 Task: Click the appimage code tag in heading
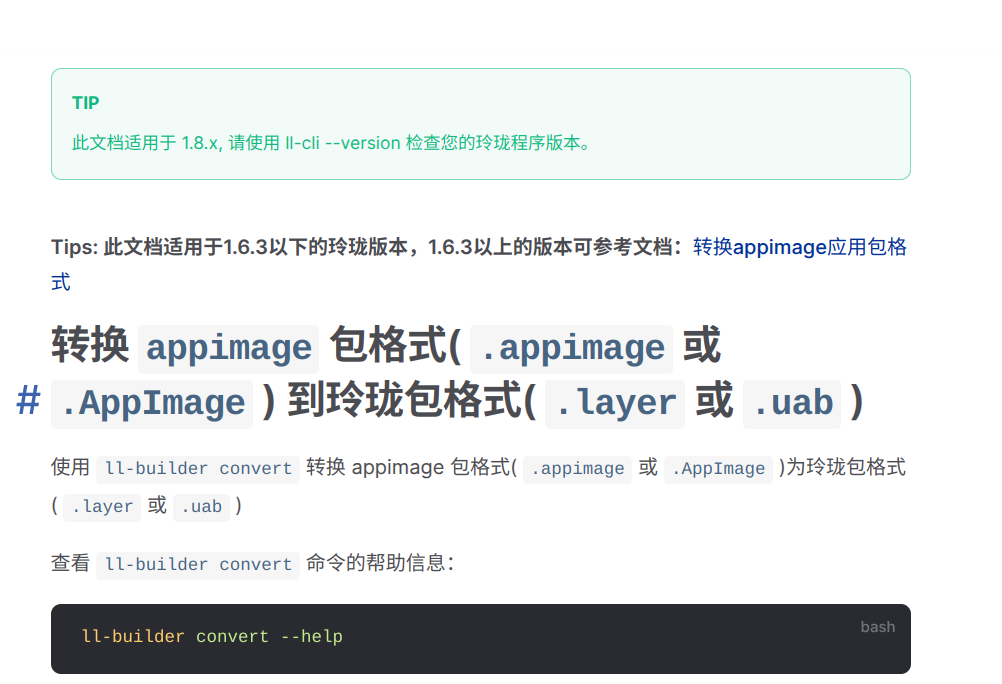(229, 349)
